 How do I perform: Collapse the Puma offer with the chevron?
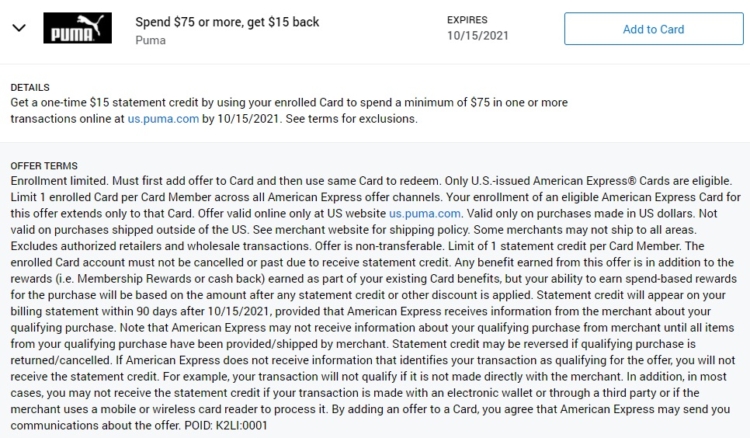[x=19, y=28]
